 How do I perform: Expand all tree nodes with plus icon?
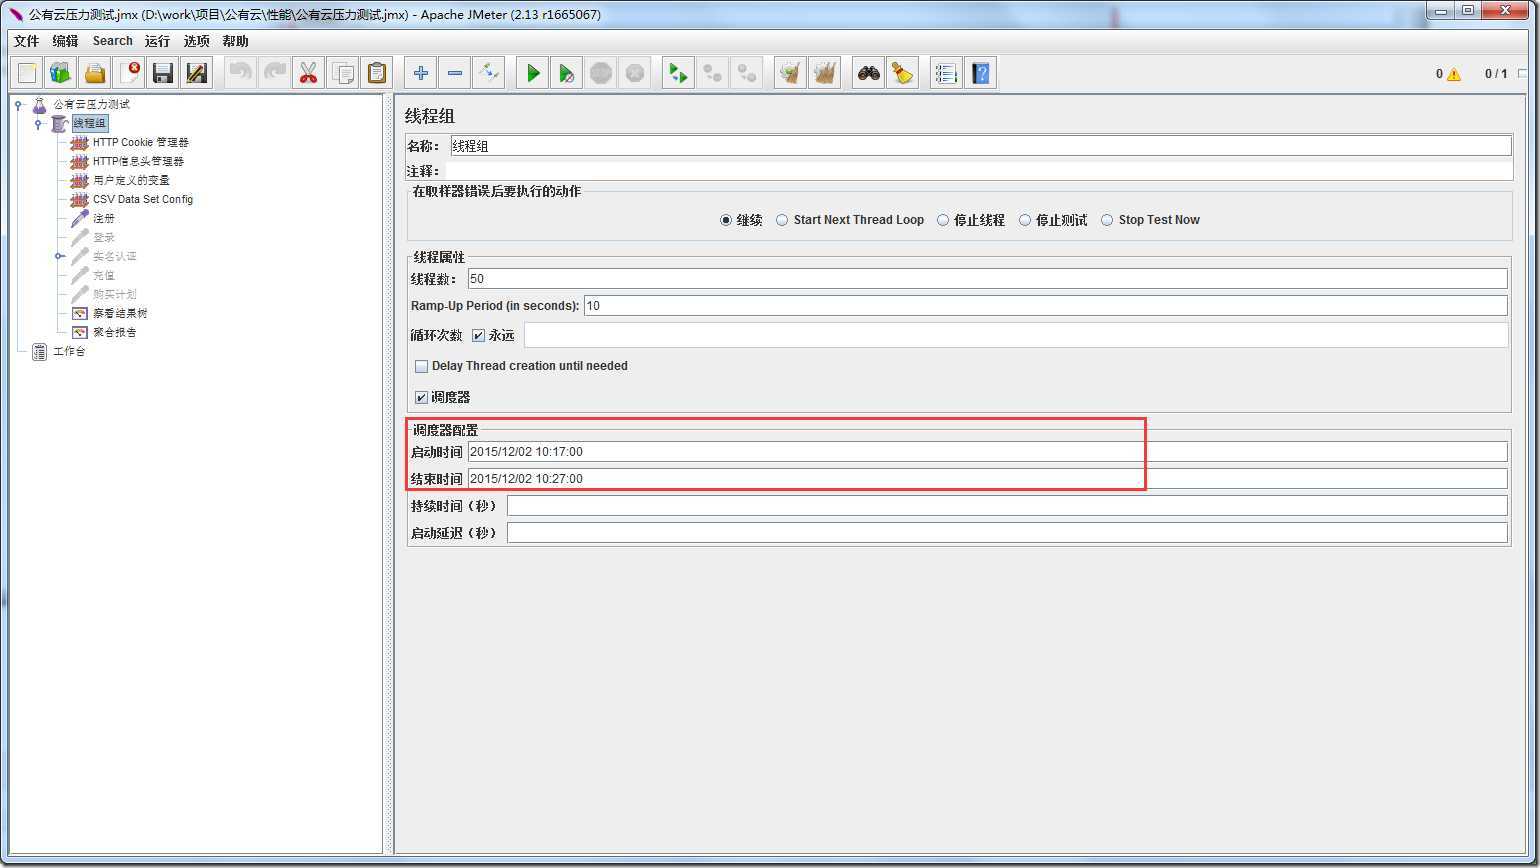(421, 73)
